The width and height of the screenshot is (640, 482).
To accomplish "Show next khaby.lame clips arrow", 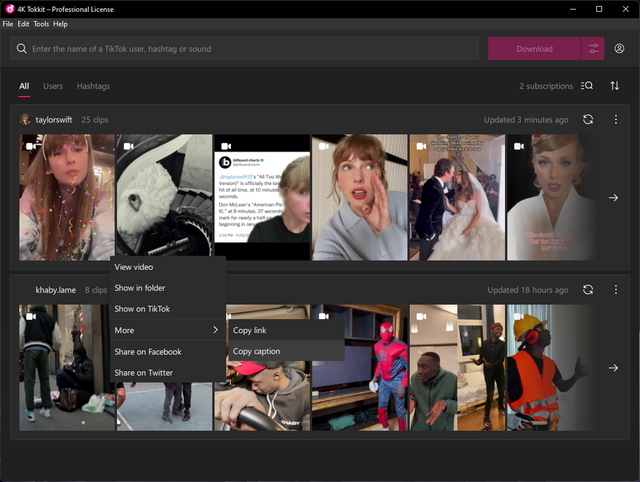I will 613,368.
